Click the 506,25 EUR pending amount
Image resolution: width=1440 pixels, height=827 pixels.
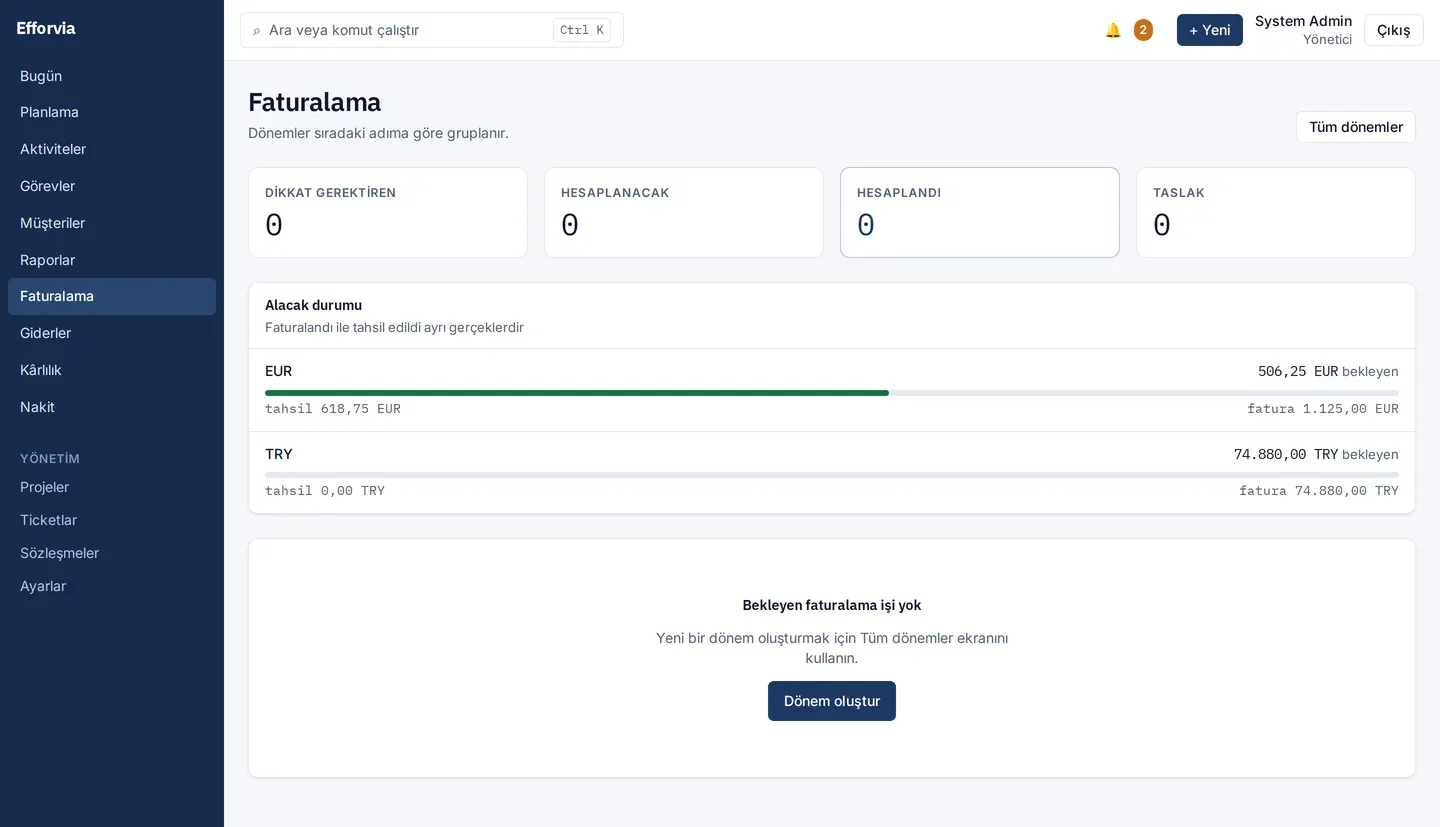point(1298,371)
